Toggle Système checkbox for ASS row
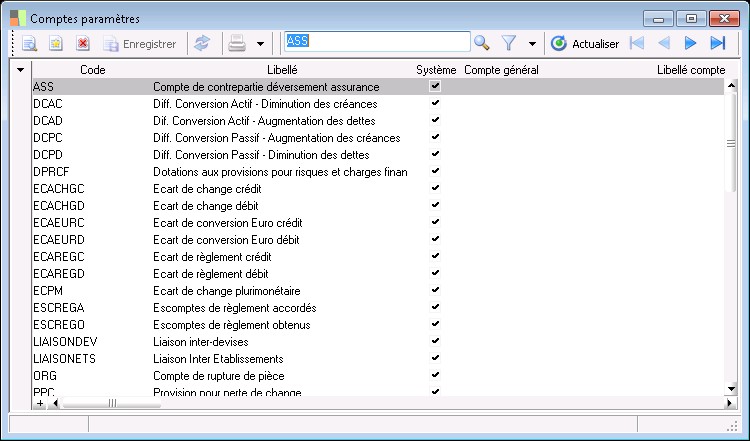This screenshot has height=441, width=750. click(435, 86)
